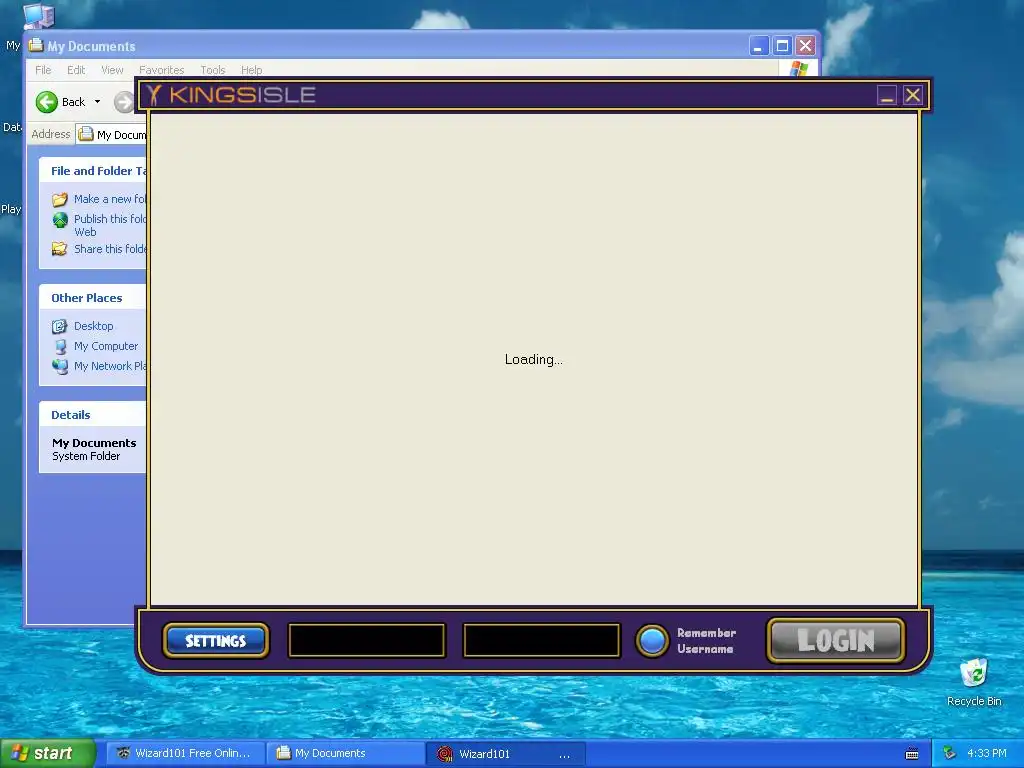Click the My Computer icon under Other Places
This screenshot has height=768, width=1024.
60,346
